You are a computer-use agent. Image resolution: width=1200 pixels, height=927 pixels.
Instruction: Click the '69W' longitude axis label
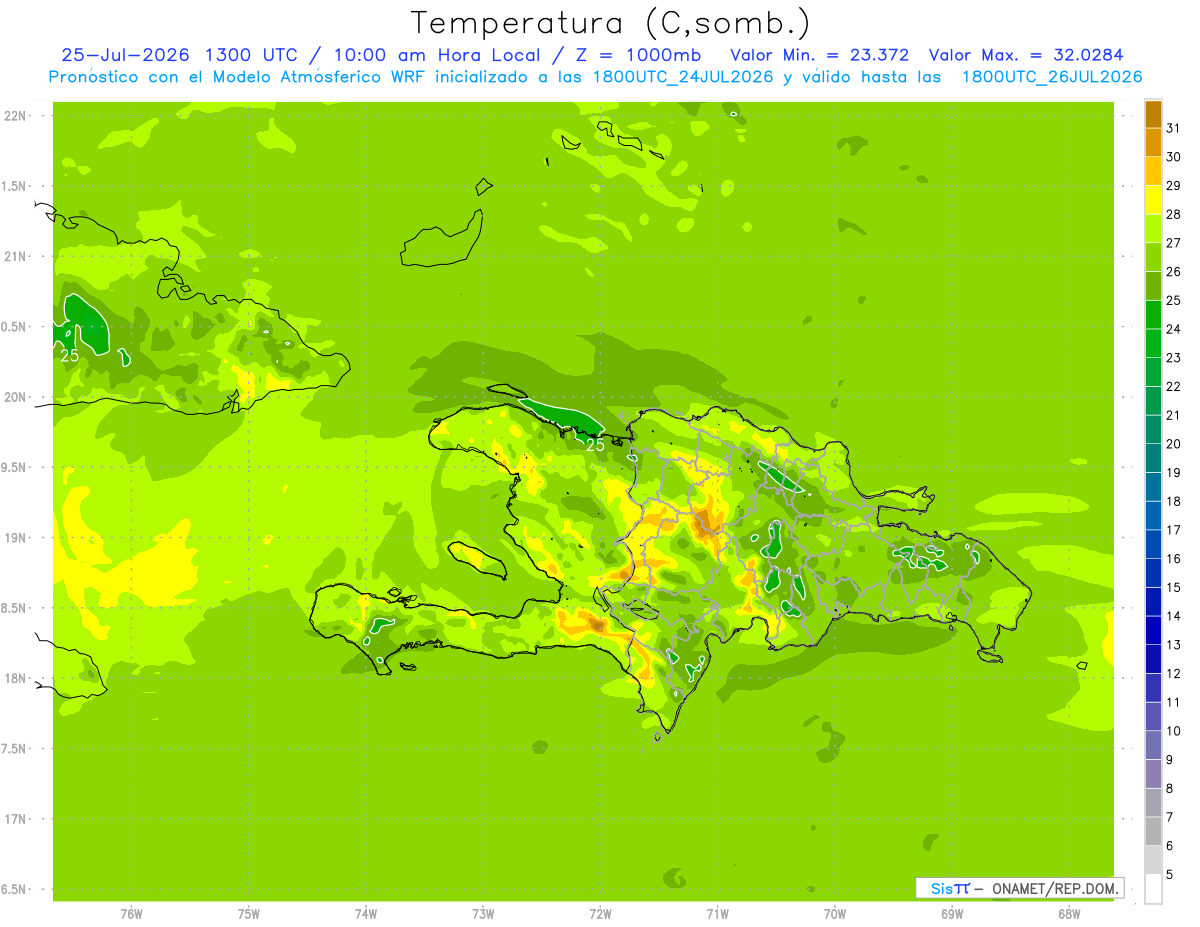point(952,914)
